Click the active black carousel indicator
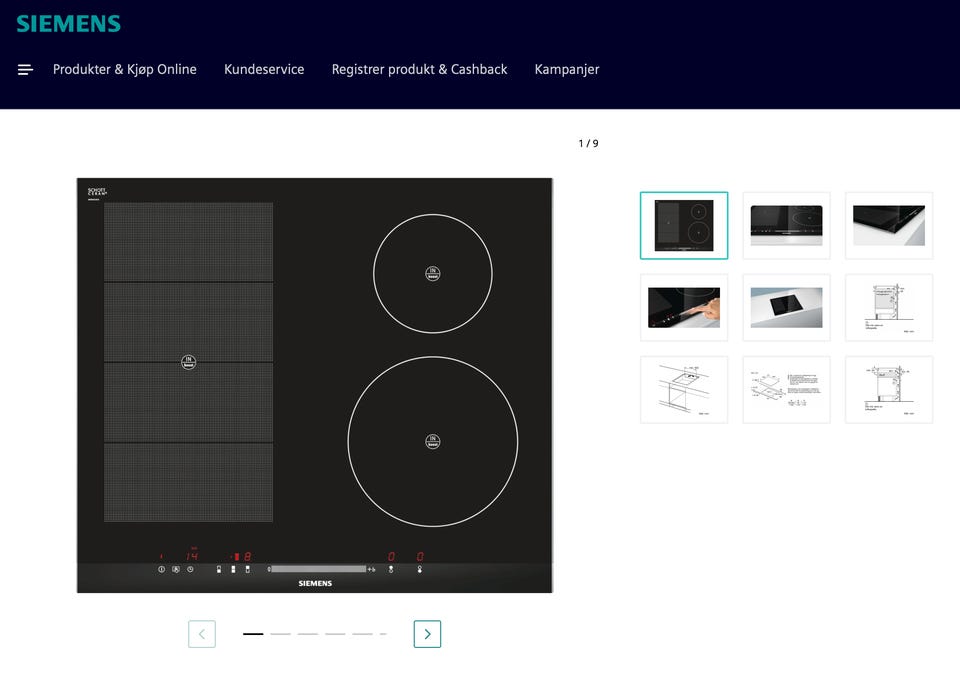960x676 pixels. [x=253, y=634]
